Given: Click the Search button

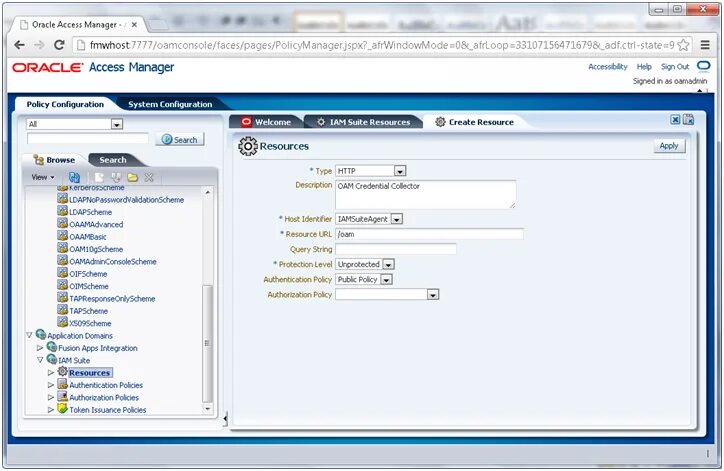Looking at the screenshot, I should click(180, 139).
